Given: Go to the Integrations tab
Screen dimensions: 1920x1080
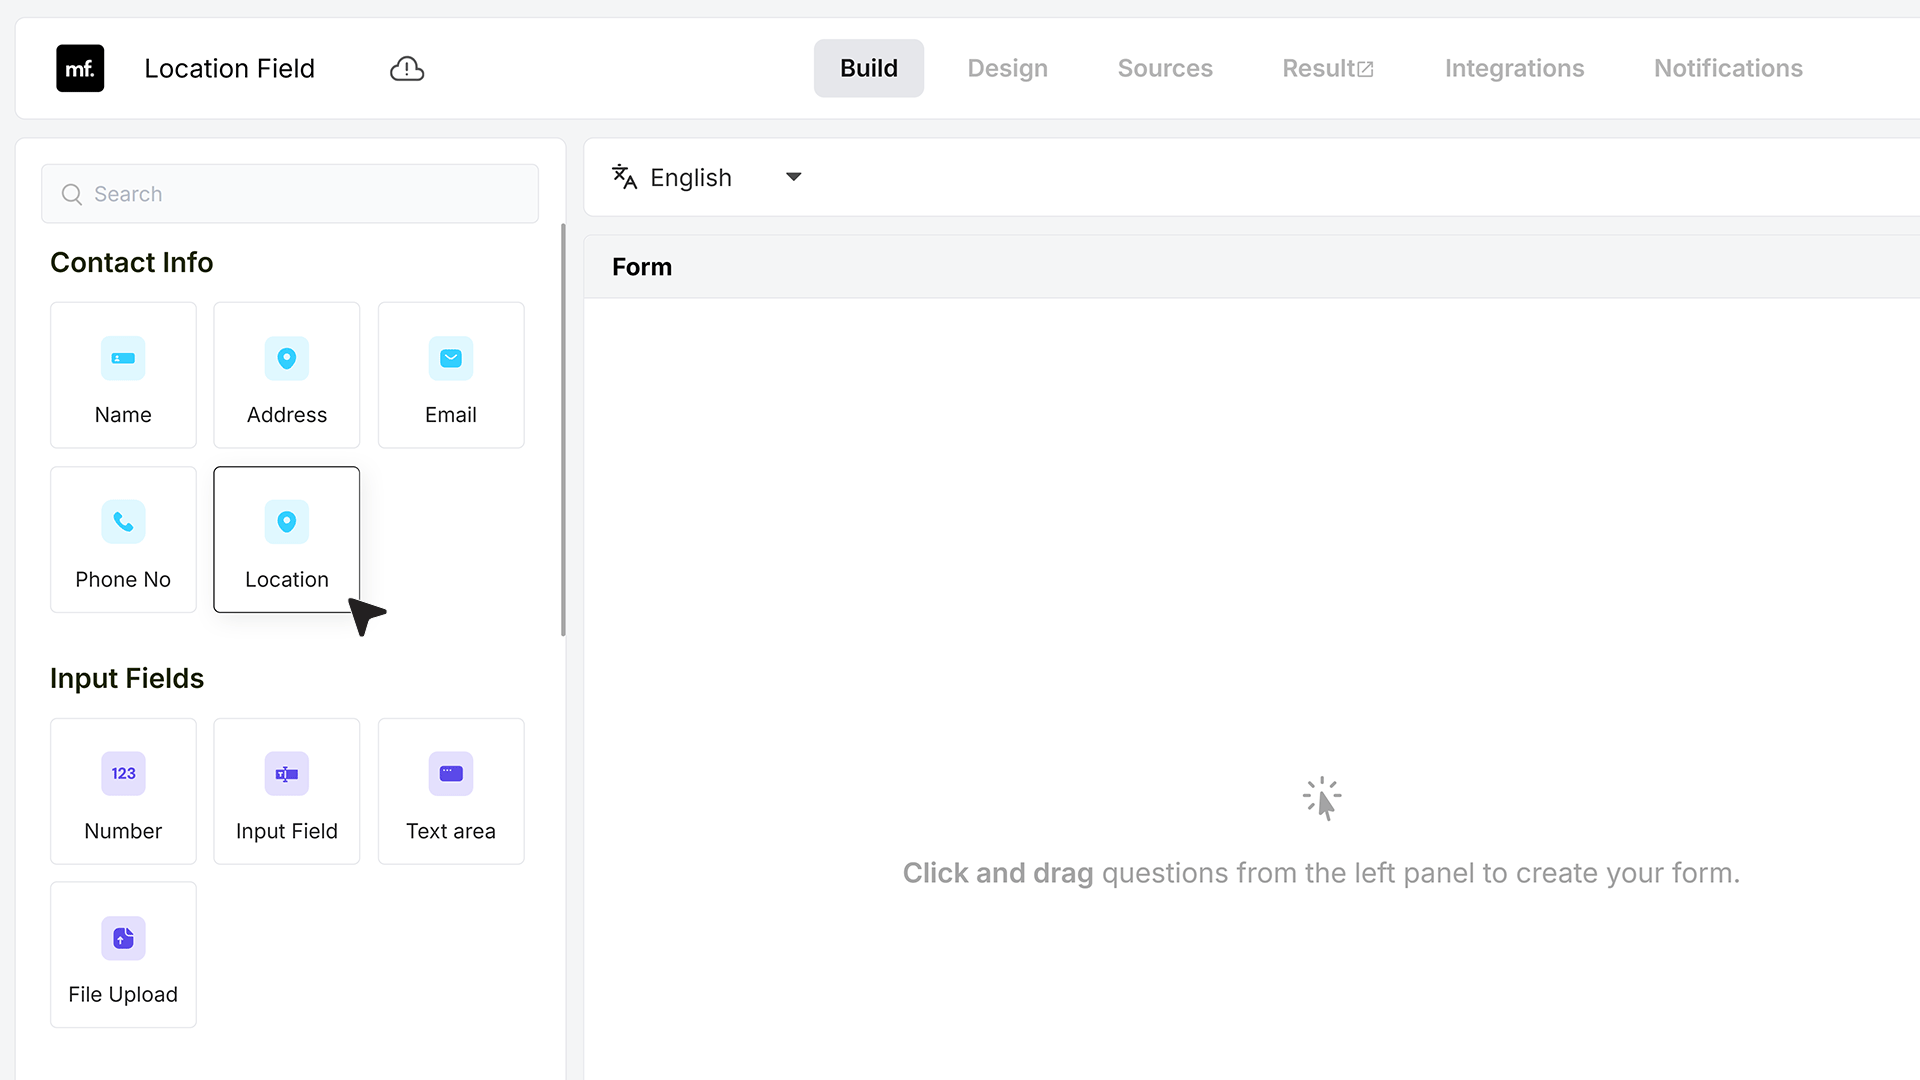Looking at the screenshot, I should click(1514, 68).
